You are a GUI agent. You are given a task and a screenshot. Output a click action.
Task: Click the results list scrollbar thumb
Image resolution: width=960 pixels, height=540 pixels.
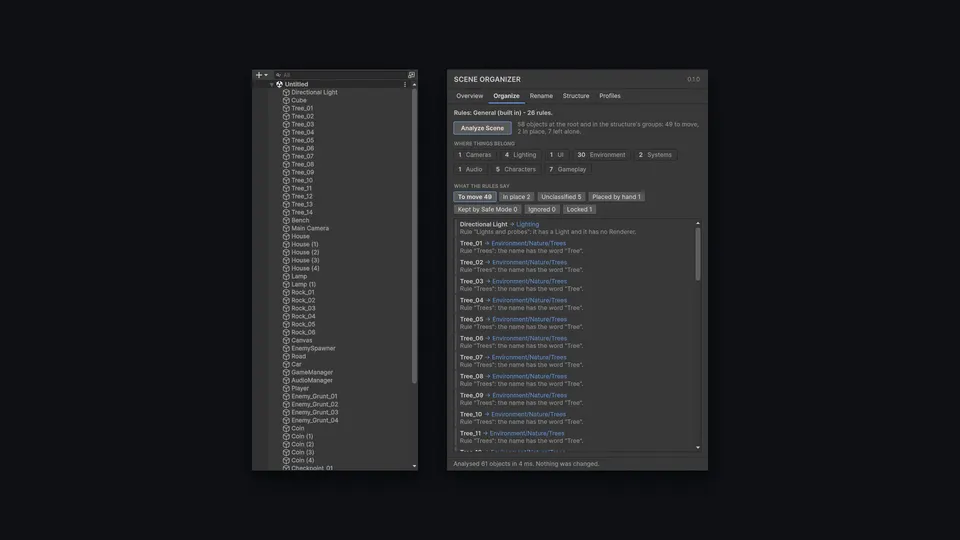tap(697, 254)
